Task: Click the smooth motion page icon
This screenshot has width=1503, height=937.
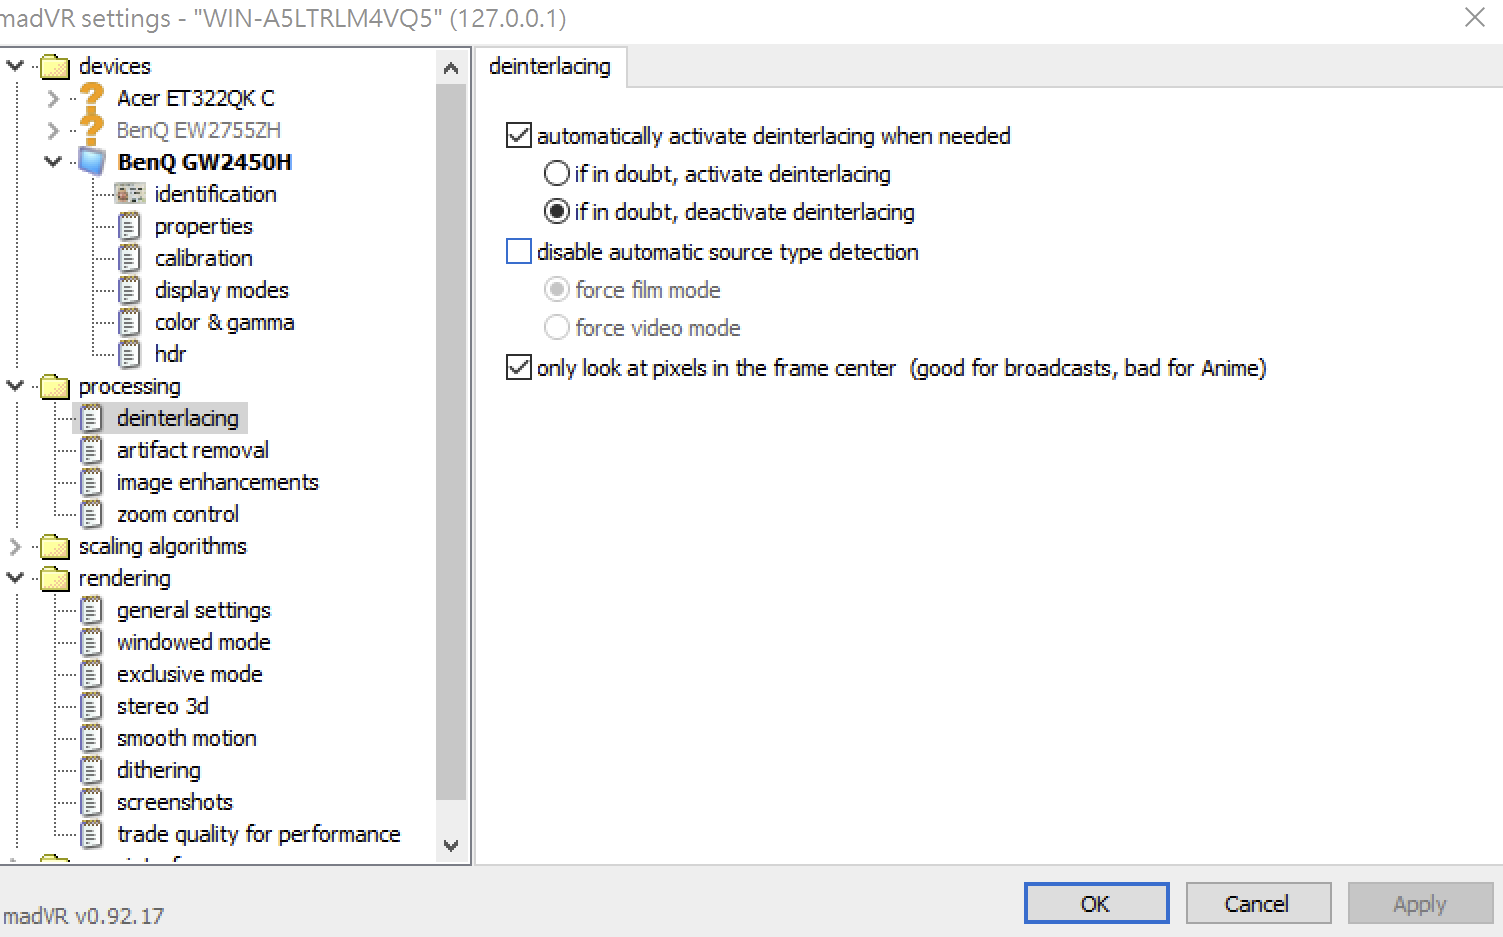Action: coord(91,738)
